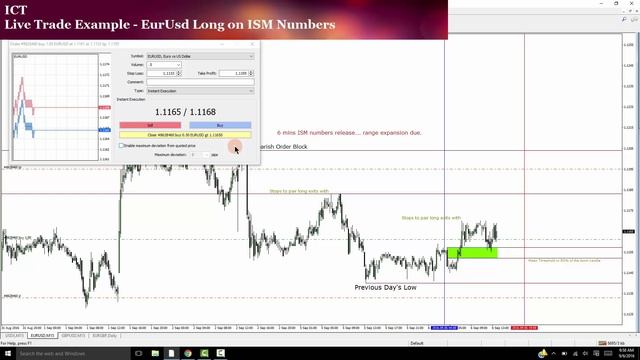Click the Bearish Order Block label
The width and height of the screenshot is (640, 360).
pyautogui.click(x=283, y=147)
